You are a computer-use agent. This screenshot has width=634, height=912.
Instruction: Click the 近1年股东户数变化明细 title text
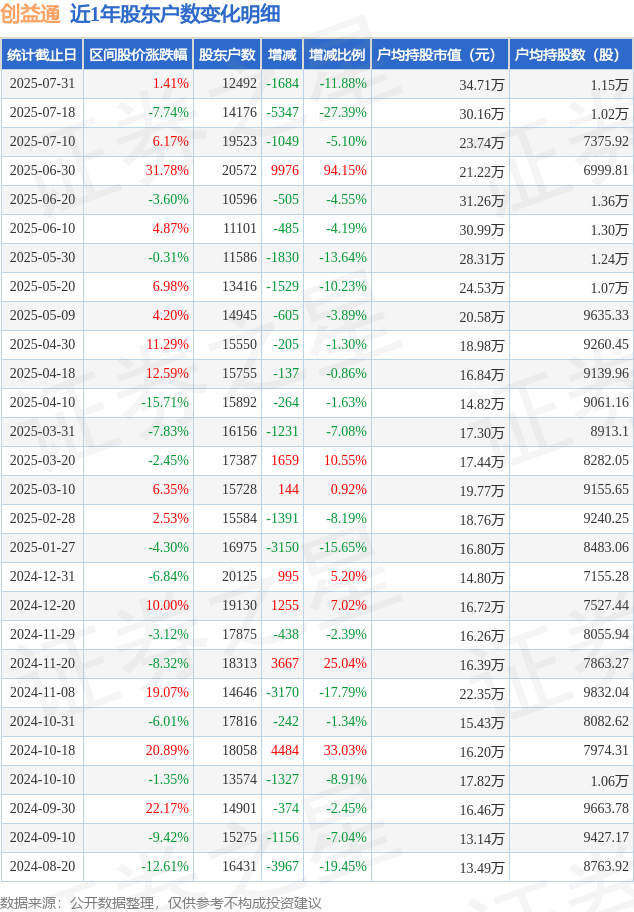pyautogui.click(x=175, y=14)
